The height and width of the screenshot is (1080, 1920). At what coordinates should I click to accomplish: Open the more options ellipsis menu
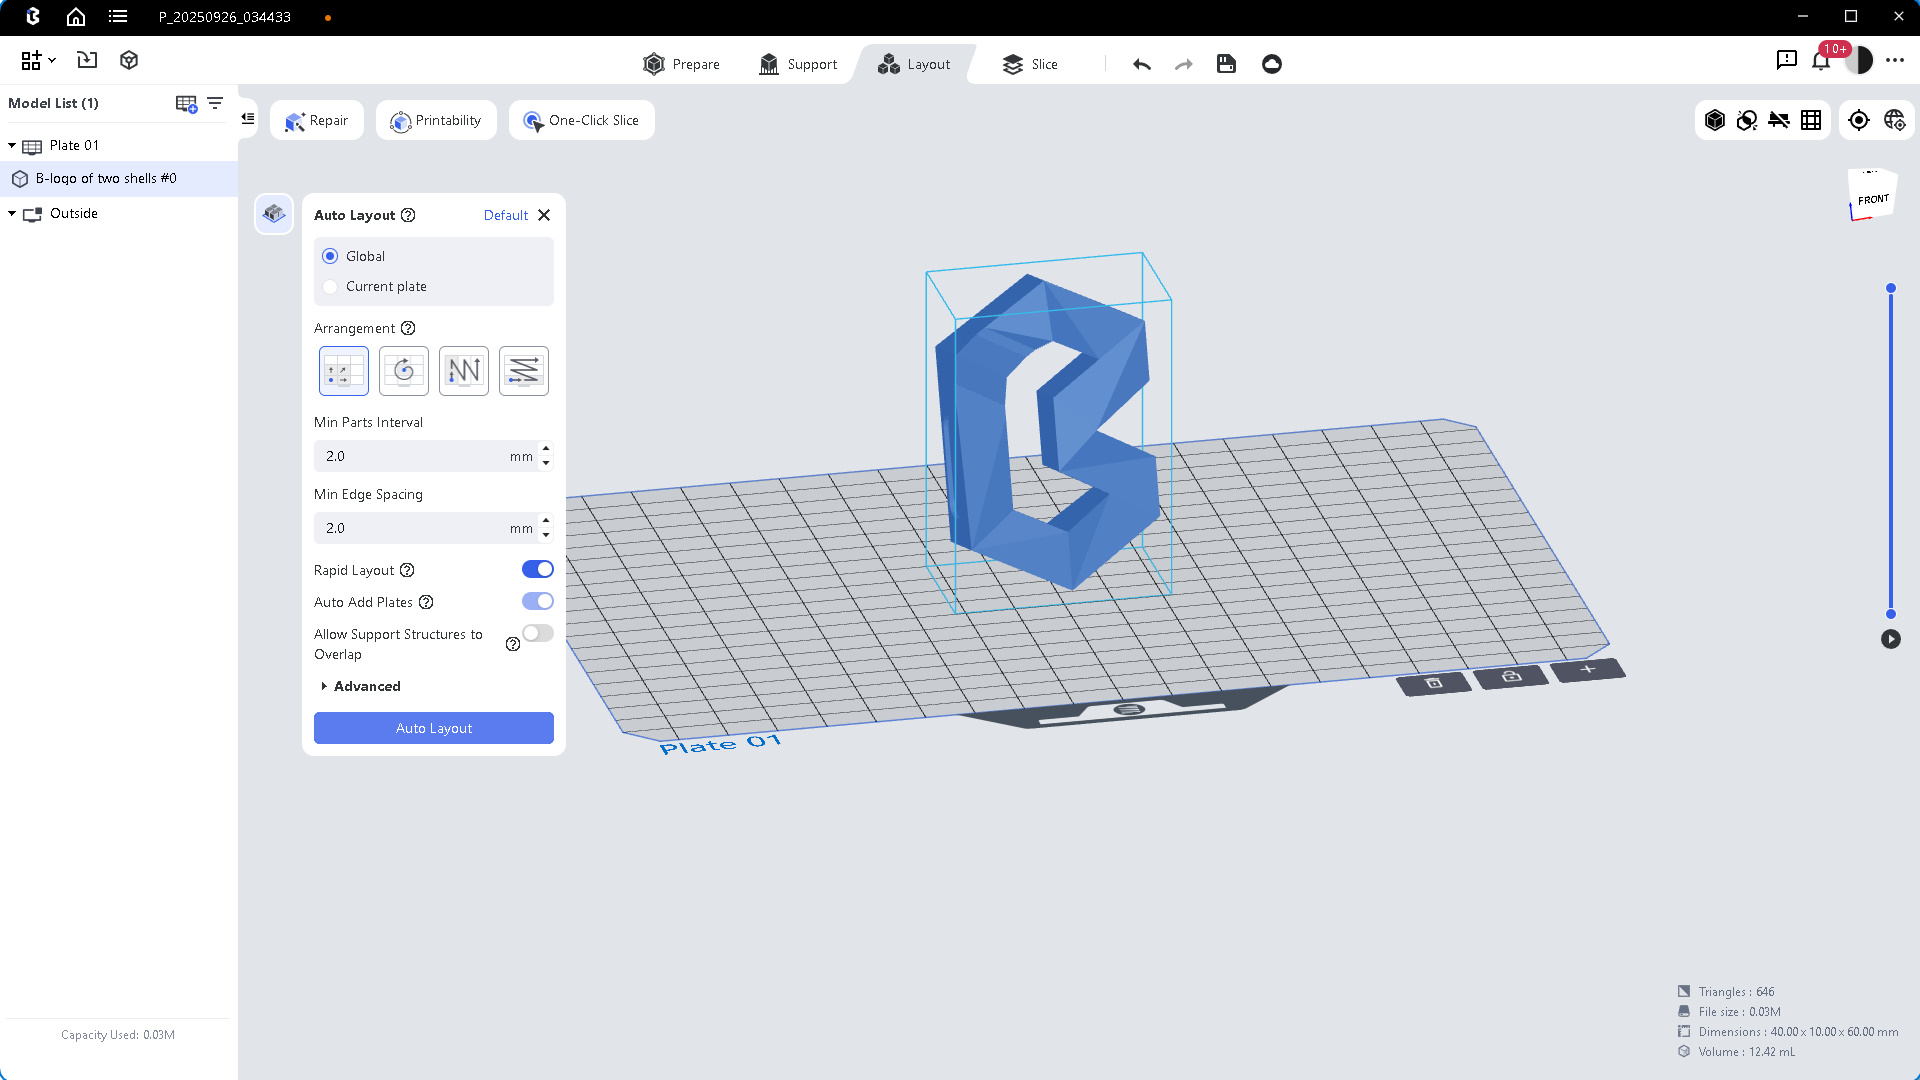point(1895,60)
